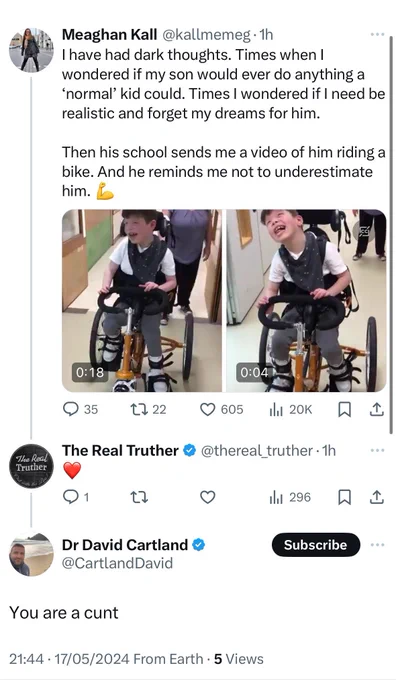Open Meaghan Kall's profile picture
This screenshot has height=680, width=396.
click(31, 50)
